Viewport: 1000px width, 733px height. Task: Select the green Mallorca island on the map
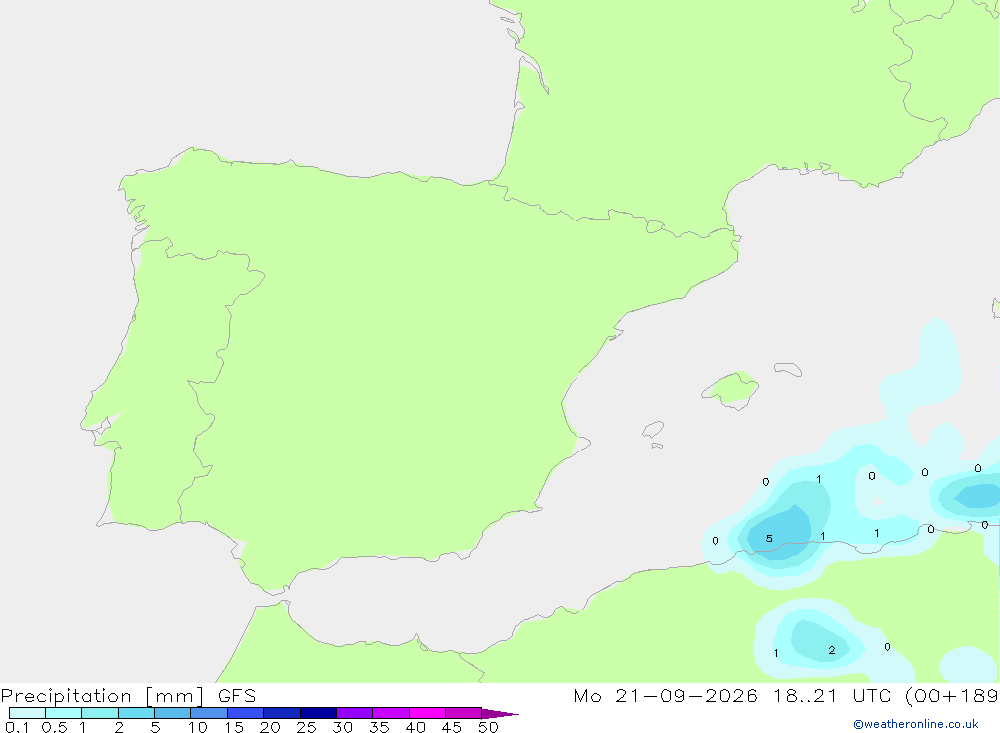coord(731,389)
